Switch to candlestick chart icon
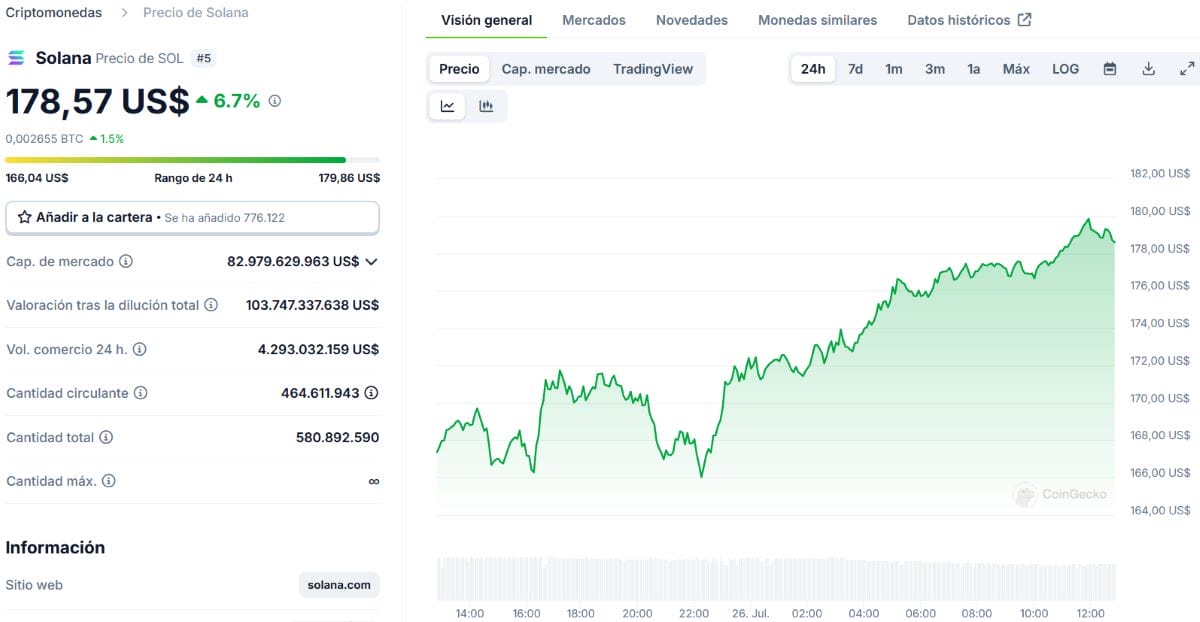 (486, 106)
